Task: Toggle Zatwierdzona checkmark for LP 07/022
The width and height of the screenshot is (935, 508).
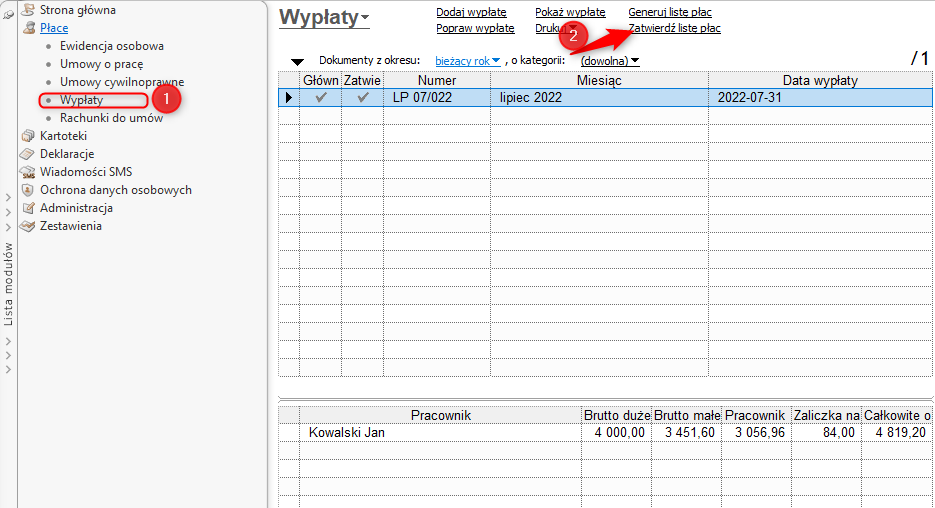Action: (363, 97)
